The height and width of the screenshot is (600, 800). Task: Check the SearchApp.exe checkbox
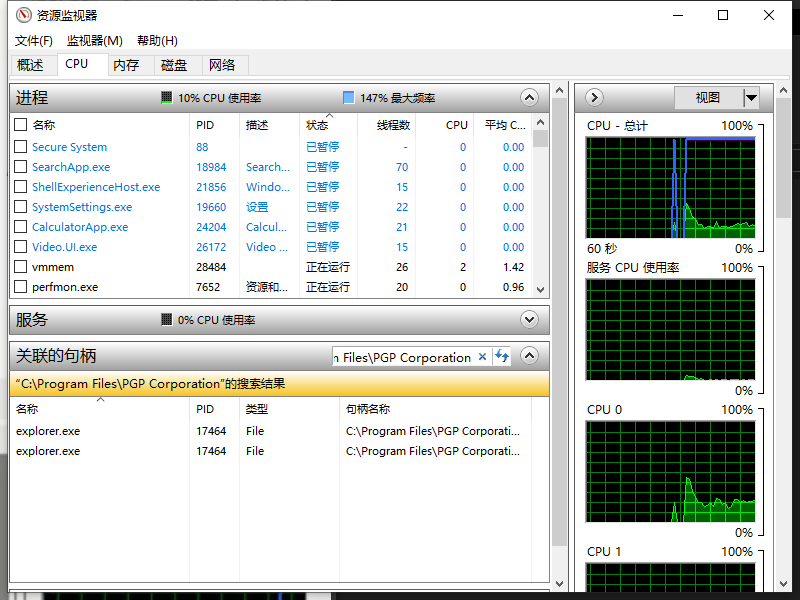tap(19, 166)
